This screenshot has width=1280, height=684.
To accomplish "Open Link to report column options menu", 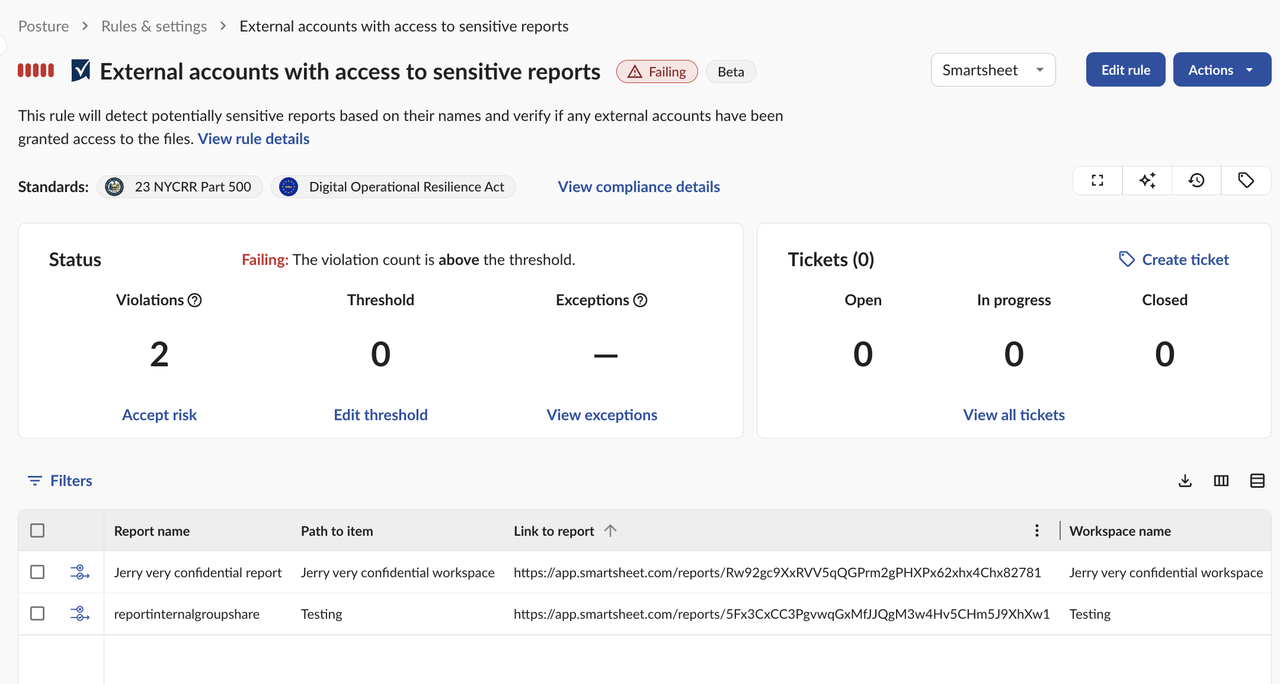I will (x=1037, y=531).
